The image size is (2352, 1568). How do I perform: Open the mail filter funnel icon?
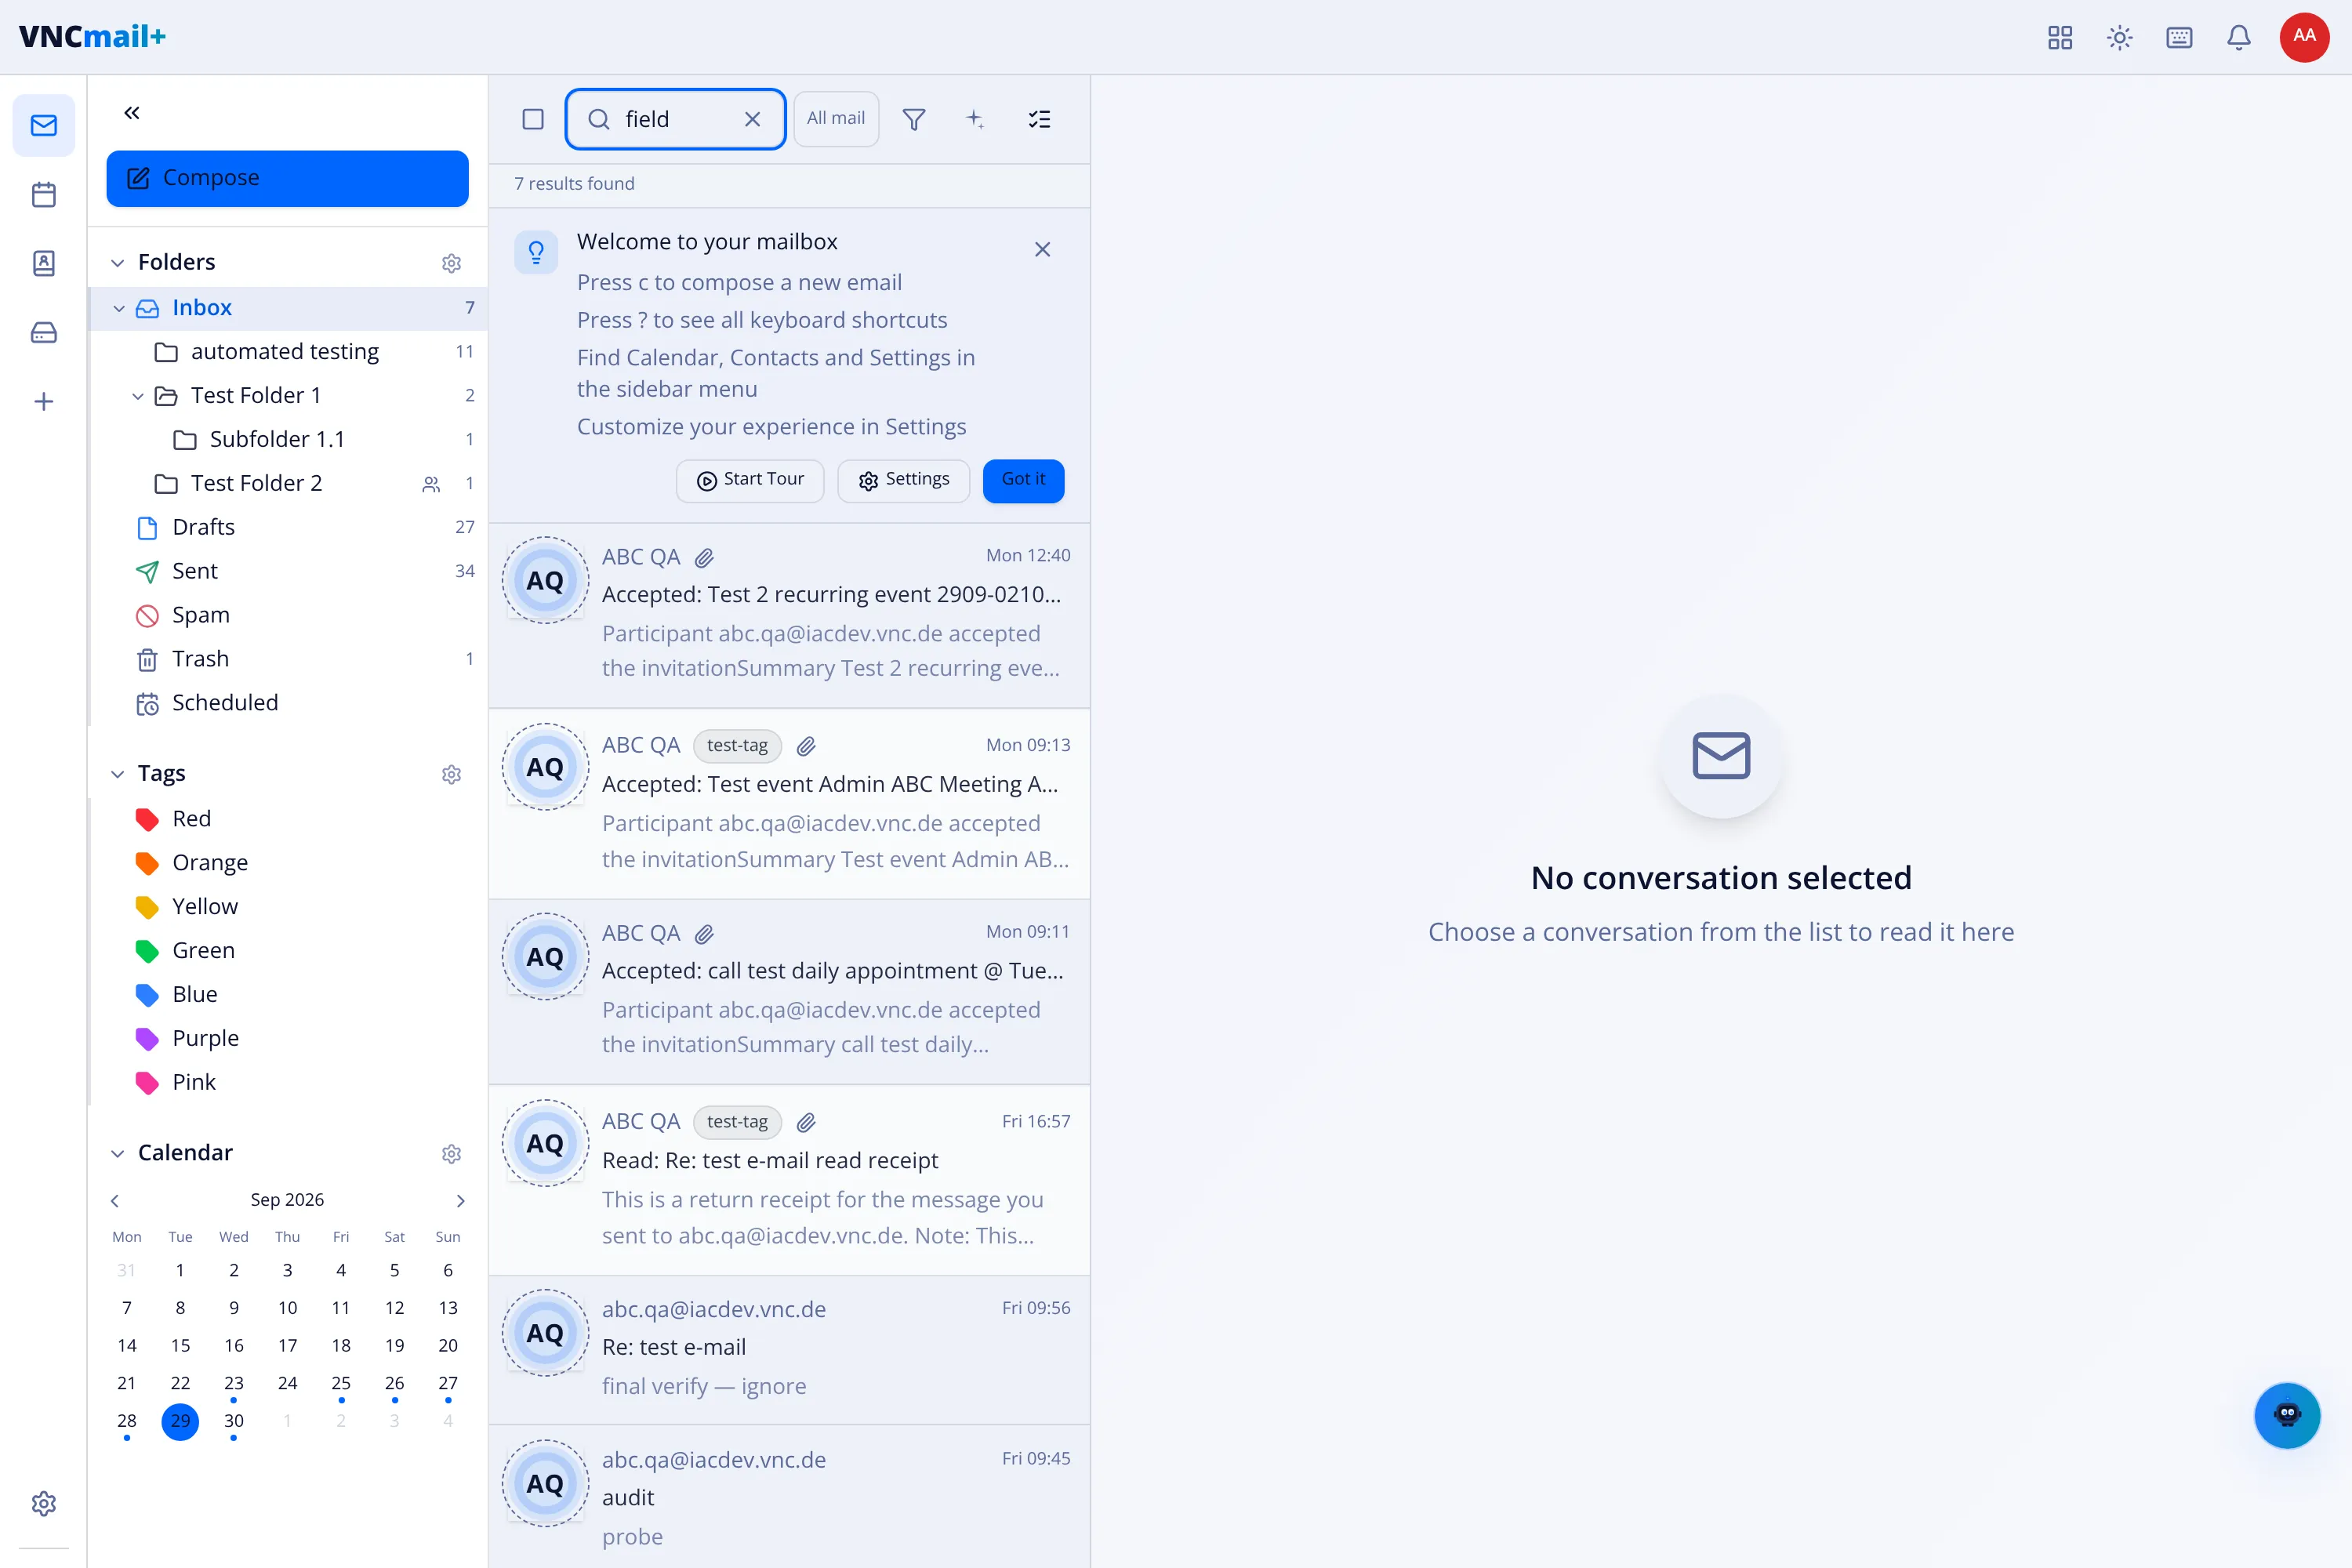click(x=914, y=120)
